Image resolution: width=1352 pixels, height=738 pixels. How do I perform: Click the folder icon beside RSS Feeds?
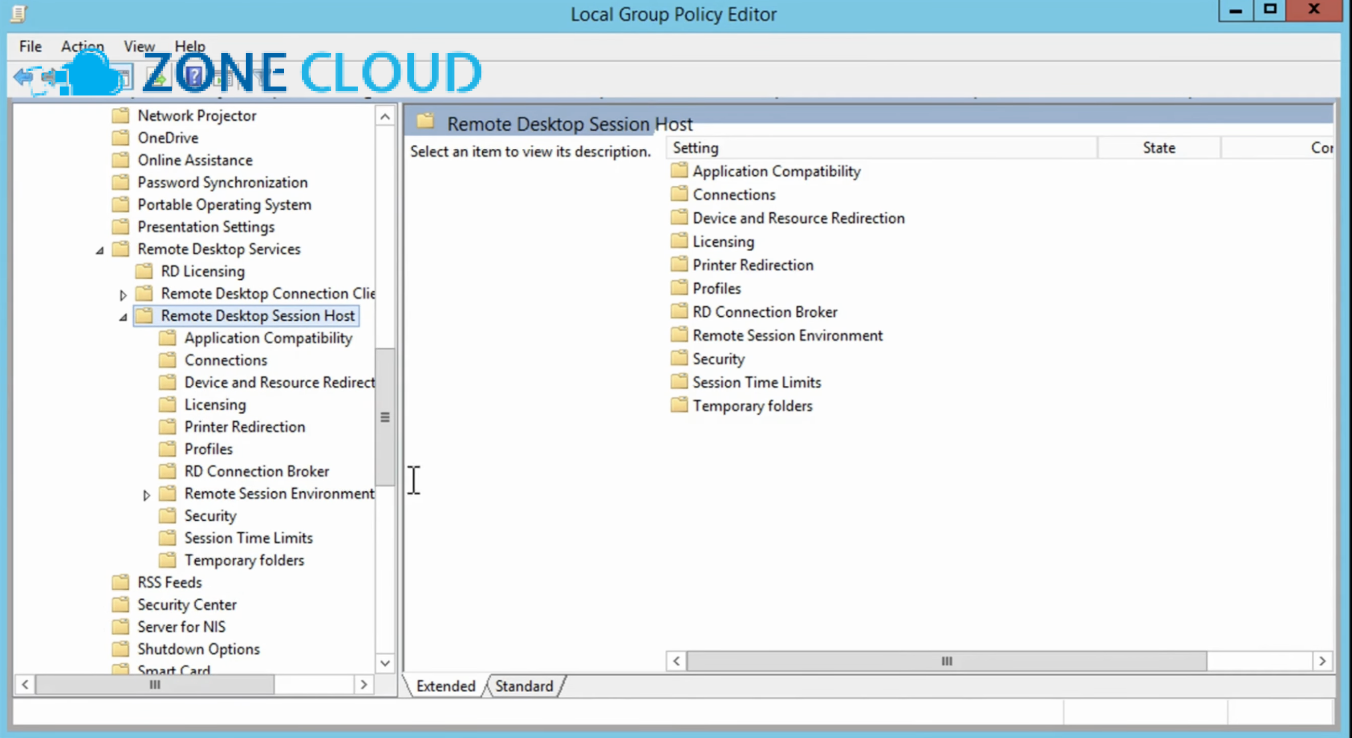pyautogui.click(x=121, y=582)
